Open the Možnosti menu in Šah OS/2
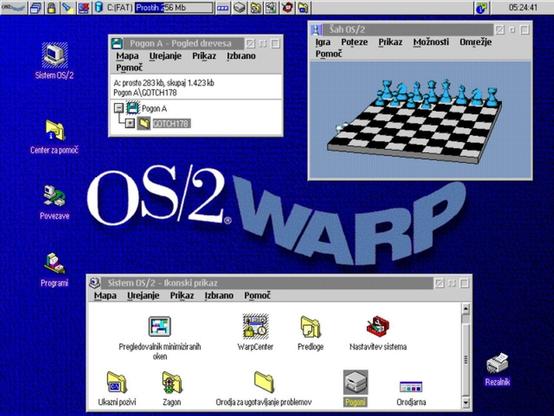The height and width of the screenshot is (416, 554). pos(431,42)
